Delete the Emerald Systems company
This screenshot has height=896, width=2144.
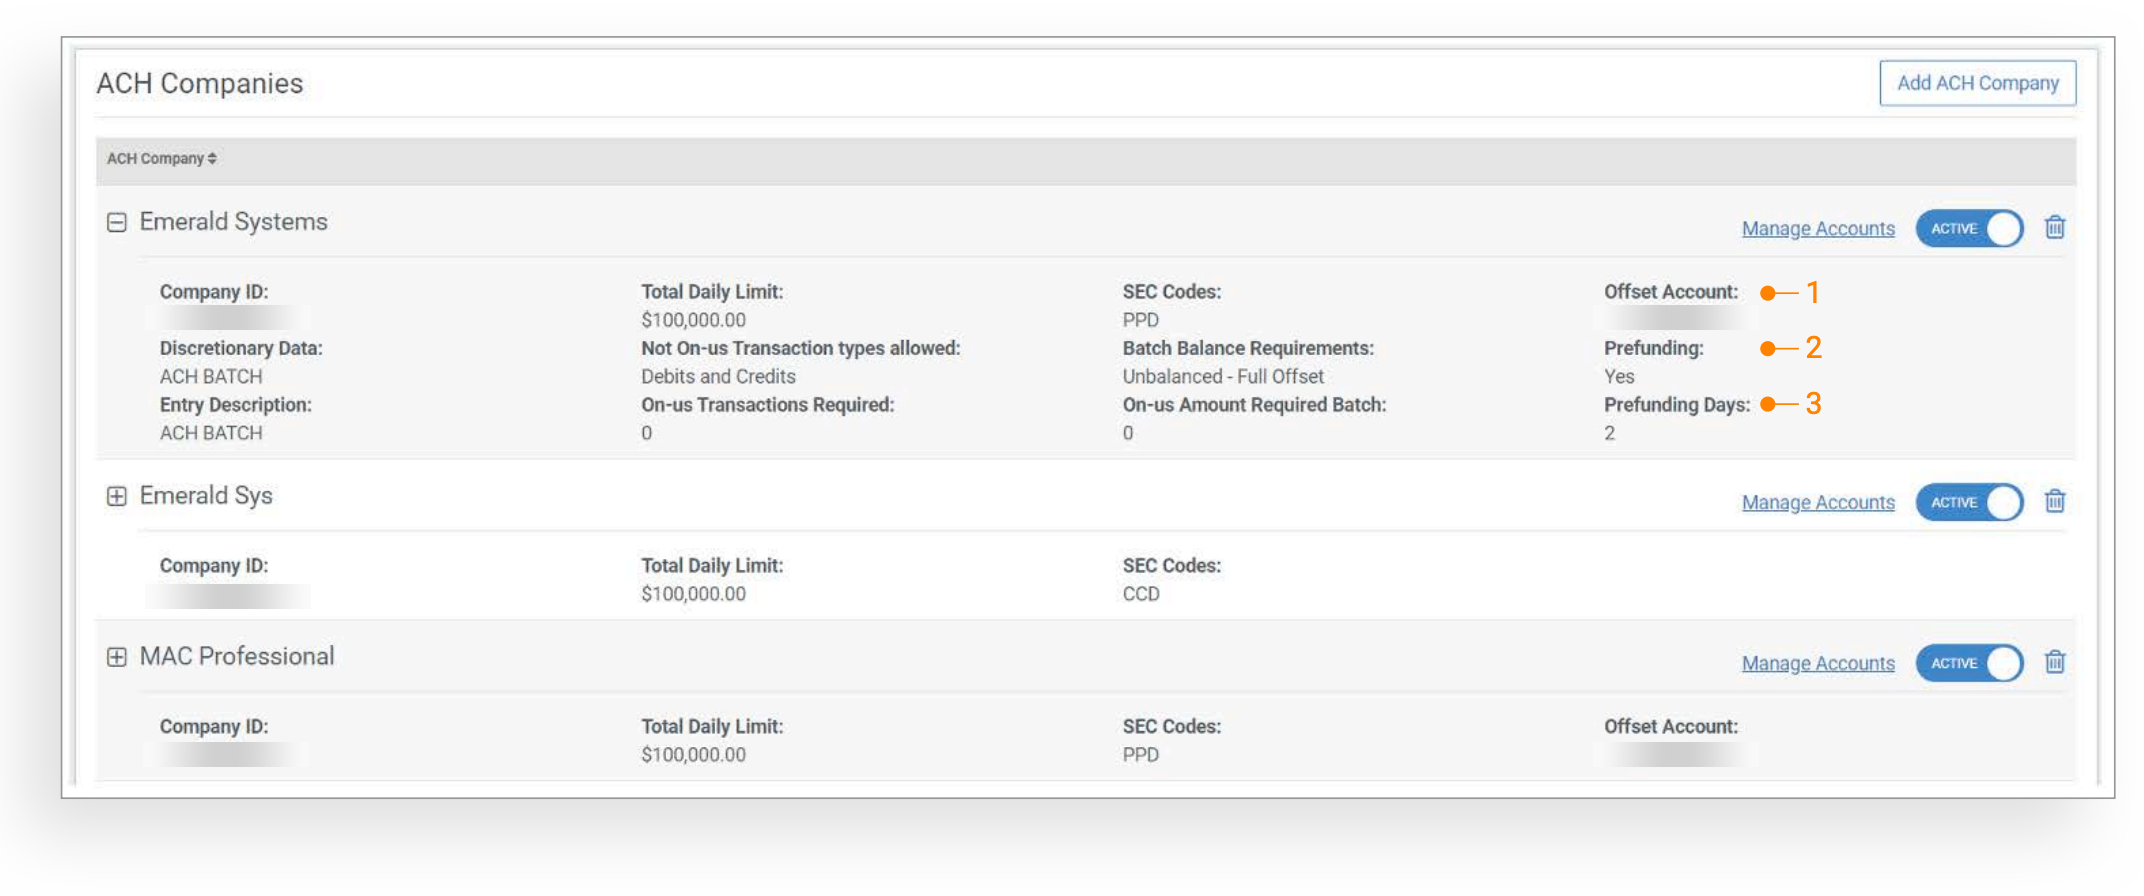tap(2054, 228)
